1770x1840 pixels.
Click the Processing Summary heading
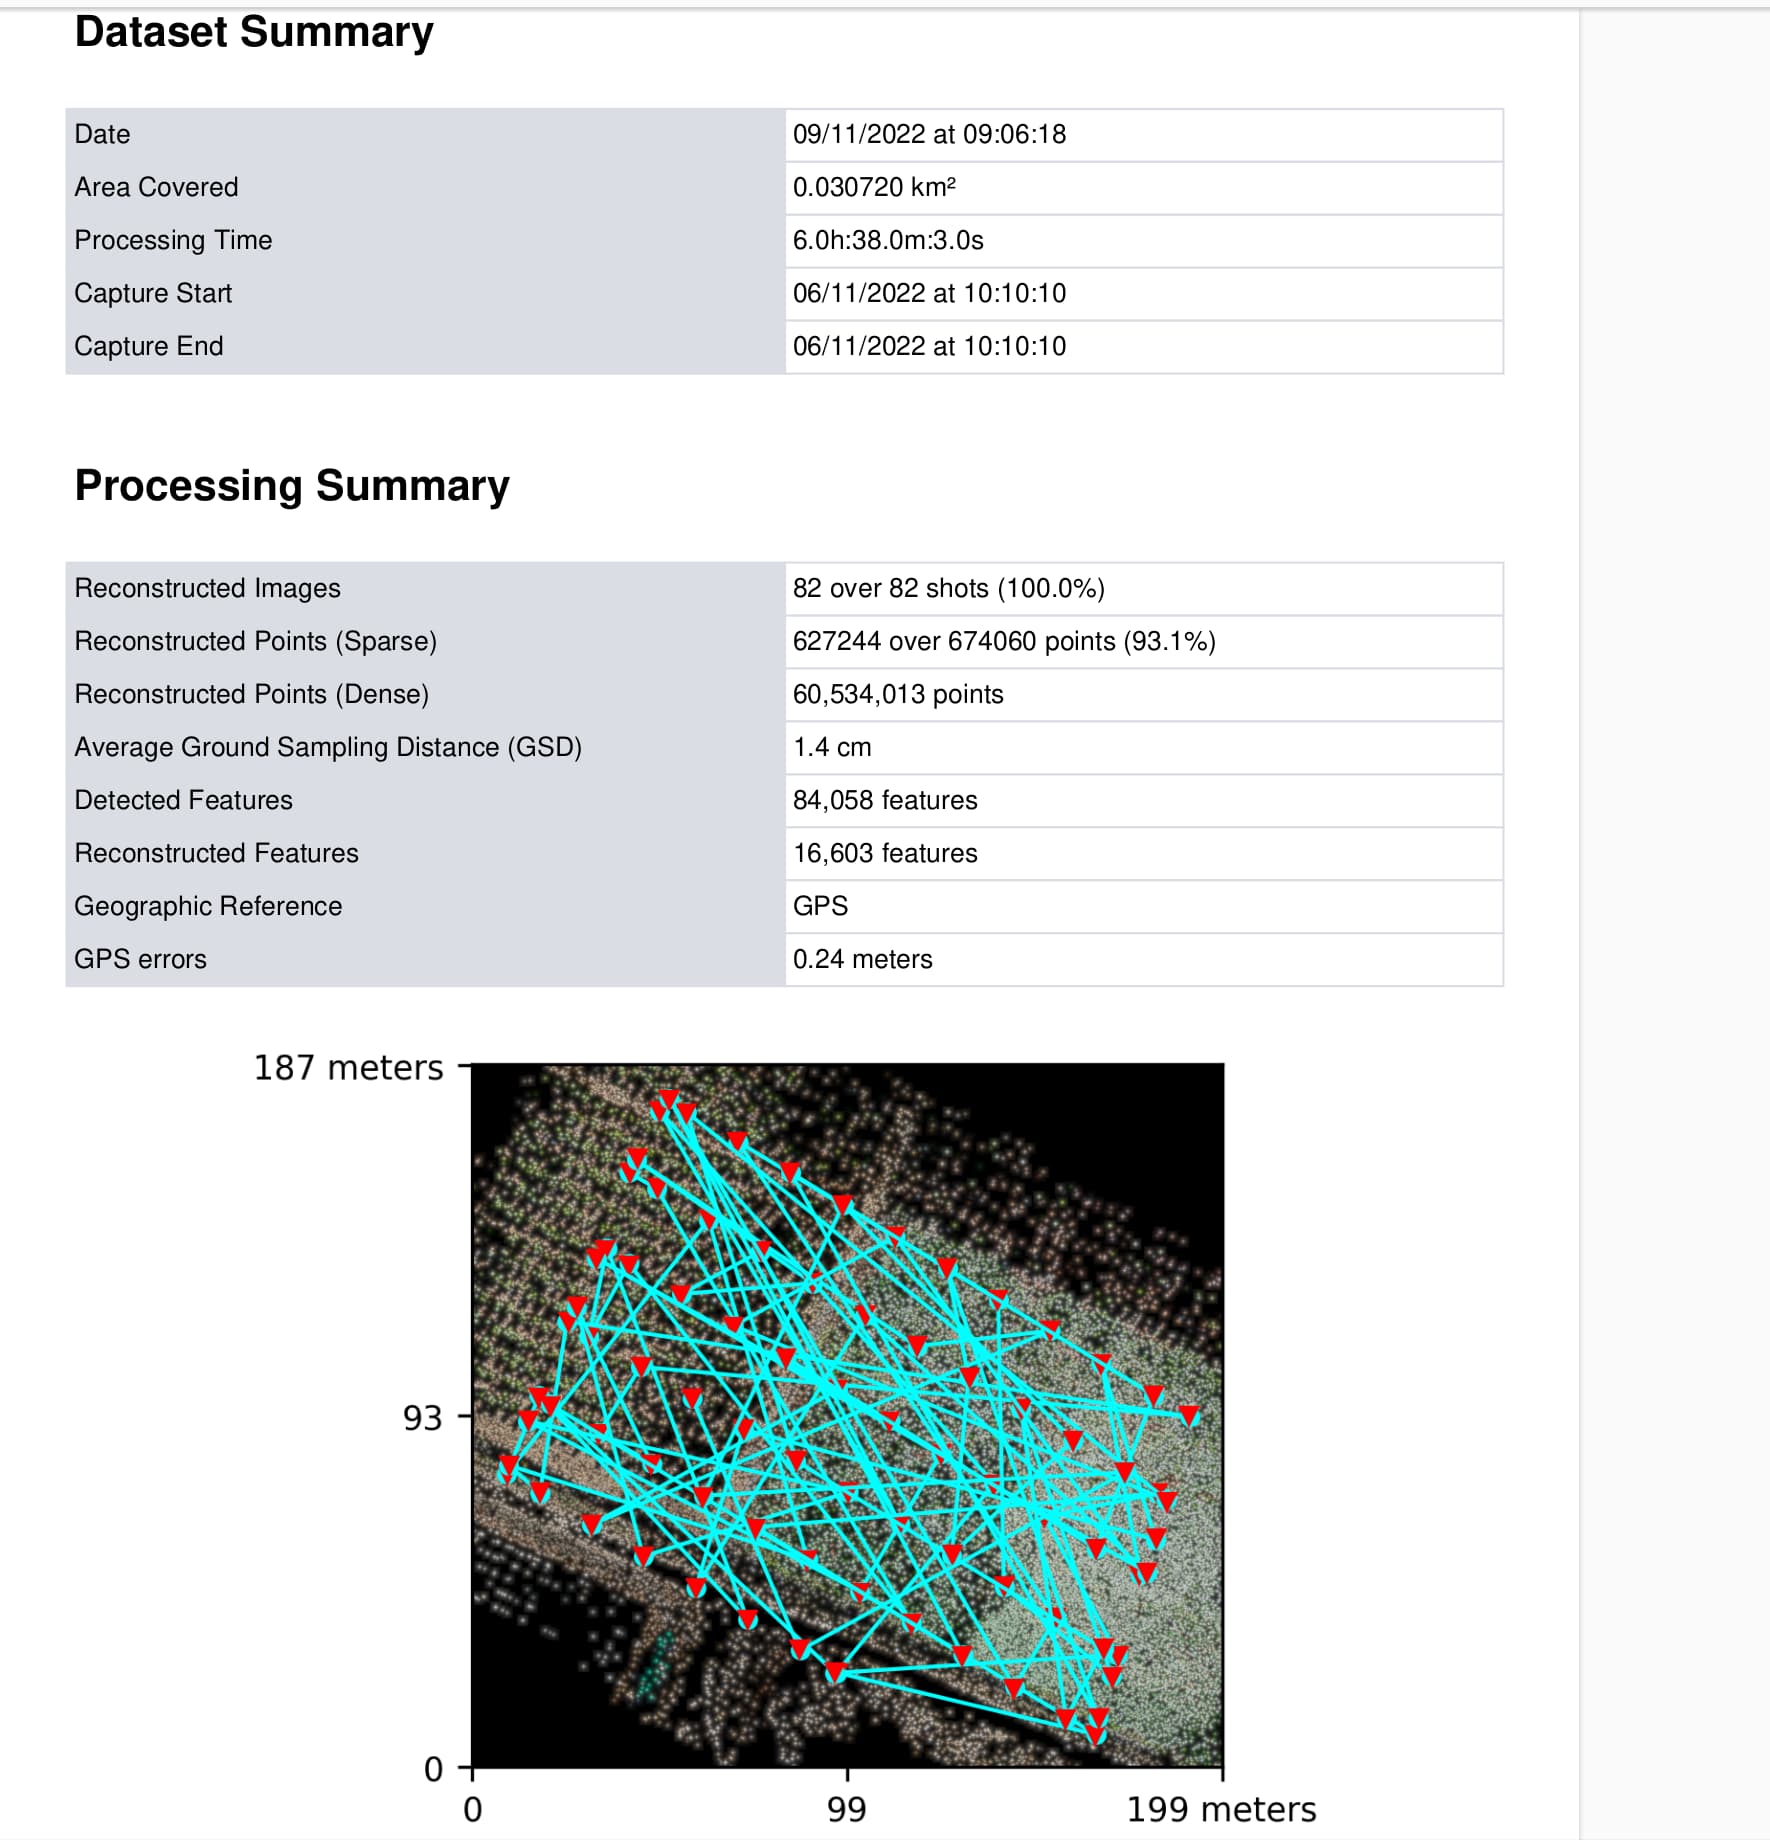tap(292, 487)
